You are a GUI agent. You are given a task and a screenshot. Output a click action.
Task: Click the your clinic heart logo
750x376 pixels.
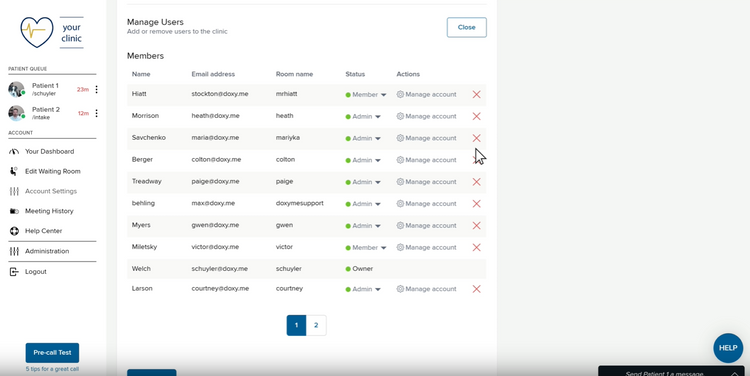[x=37, y=32]
